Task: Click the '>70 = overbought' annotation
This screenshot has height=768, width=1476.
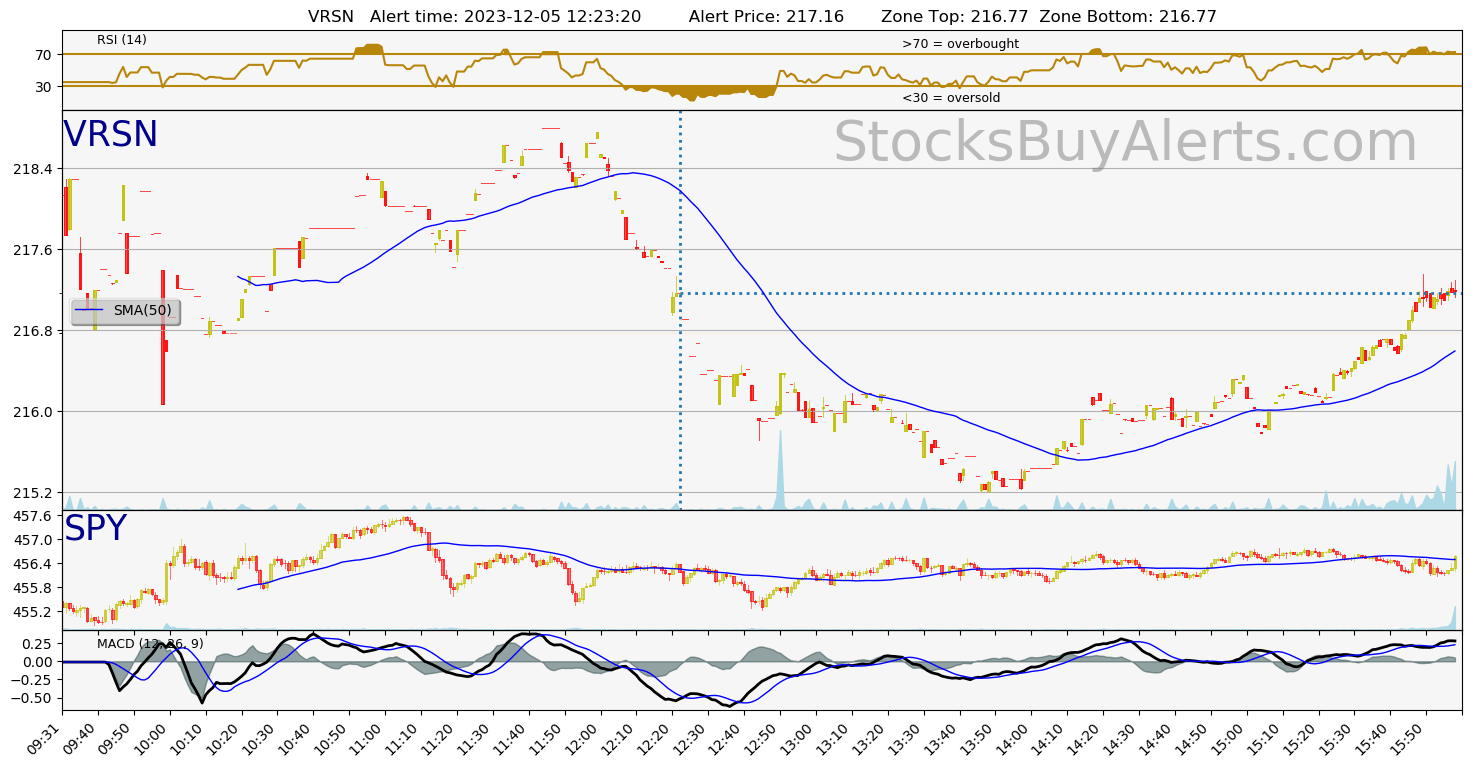Action: point(960,44)
